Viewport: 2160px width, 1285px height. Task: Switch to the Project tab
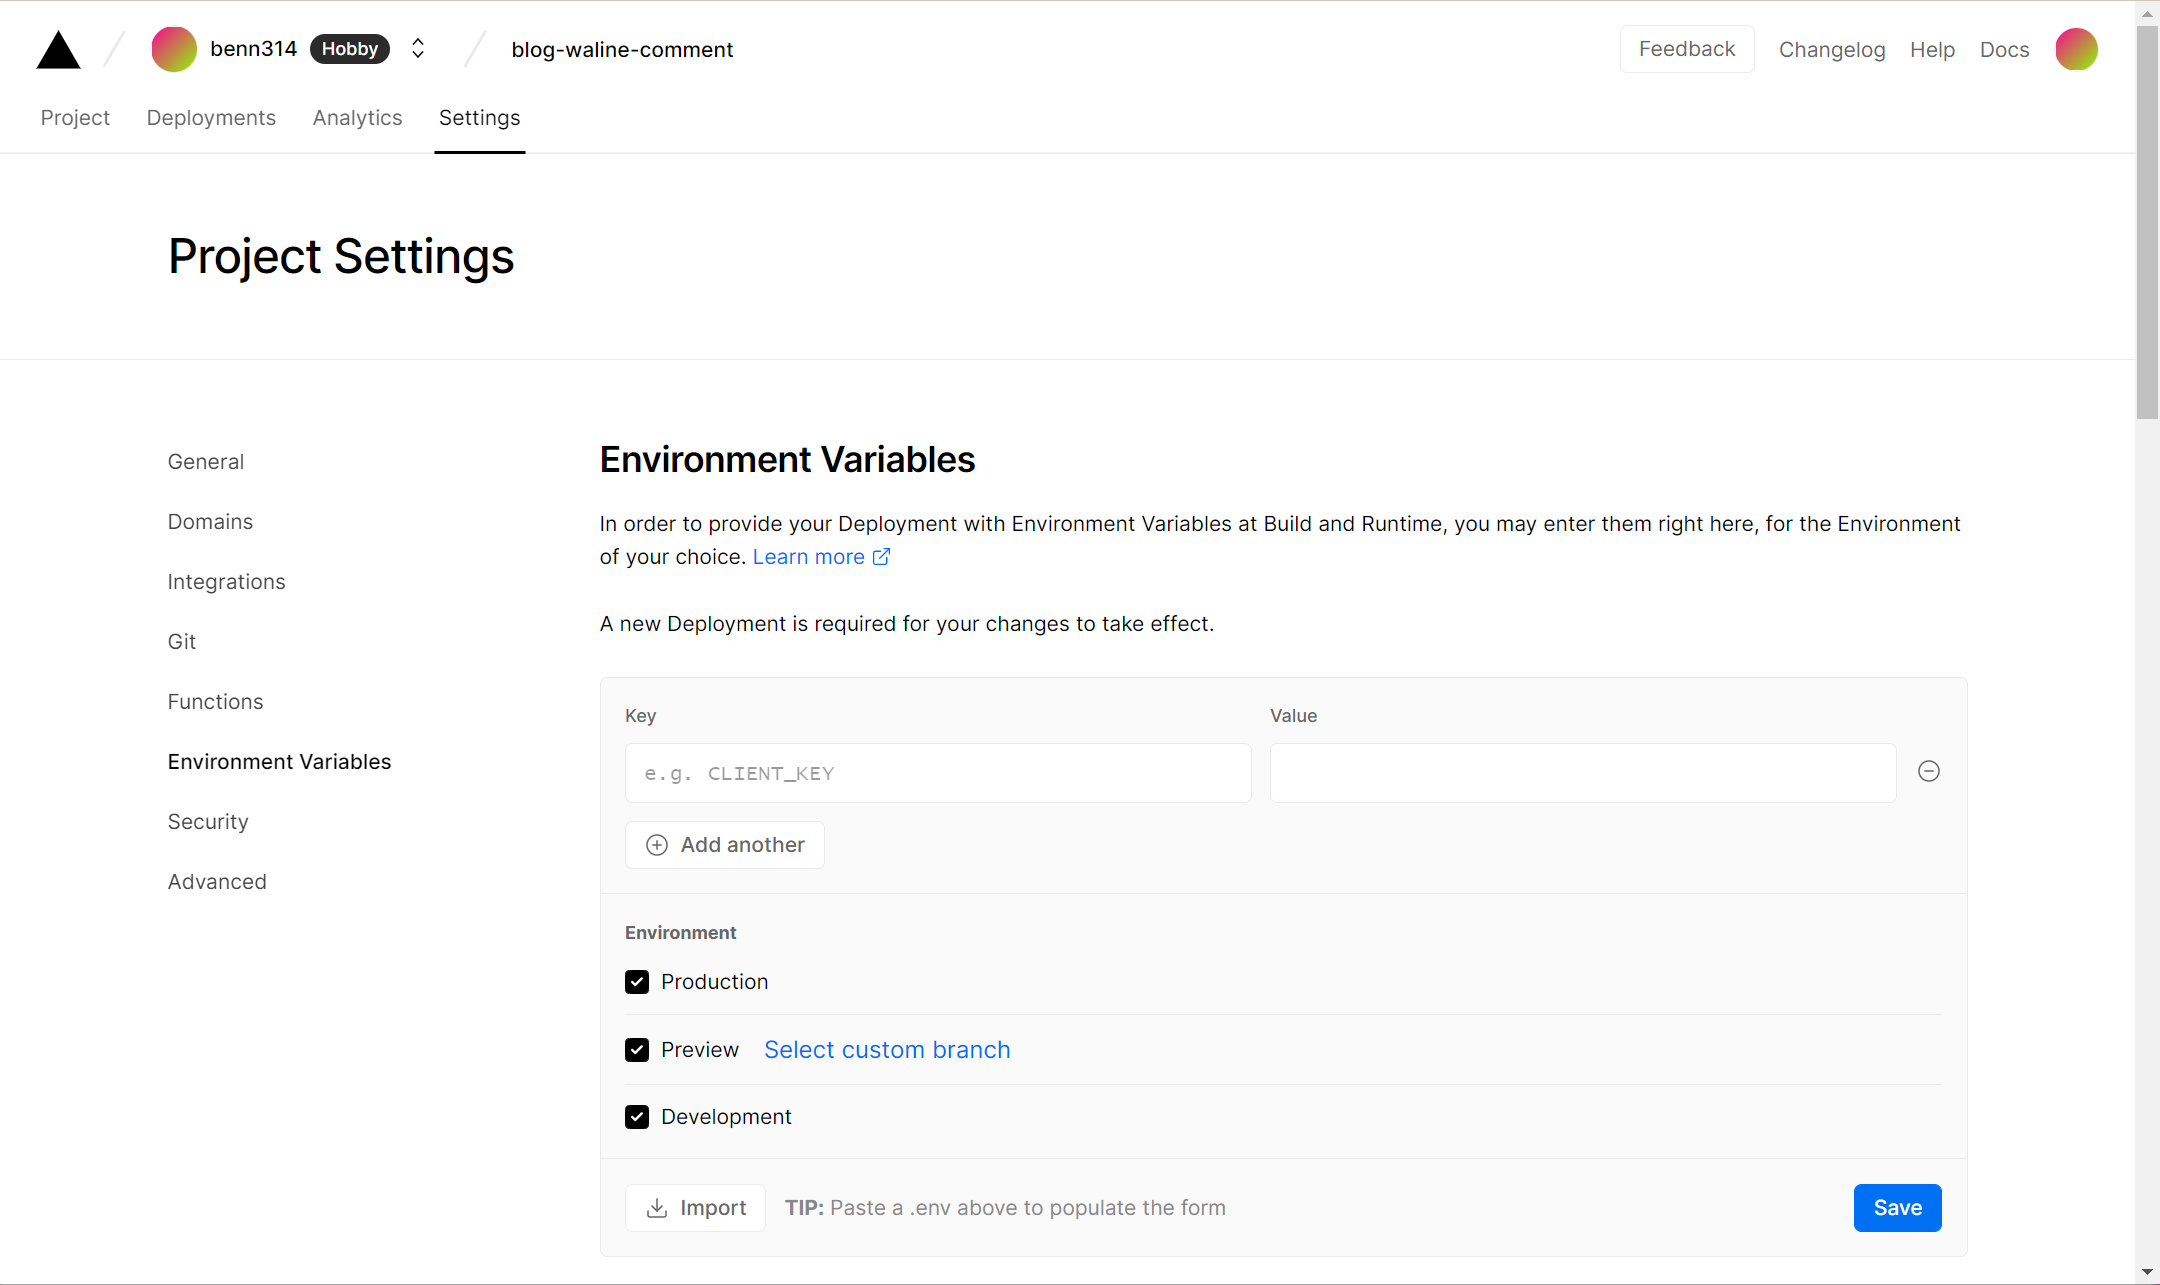(75, 118)
